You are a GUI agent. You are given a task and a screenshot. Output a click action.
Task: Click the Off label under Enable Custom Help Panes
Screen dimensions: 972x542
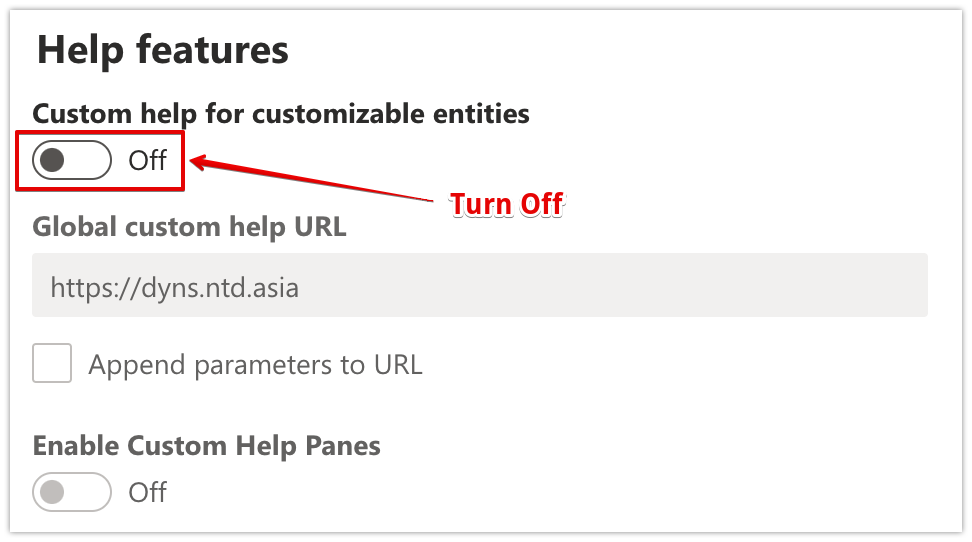coord(147,492)
